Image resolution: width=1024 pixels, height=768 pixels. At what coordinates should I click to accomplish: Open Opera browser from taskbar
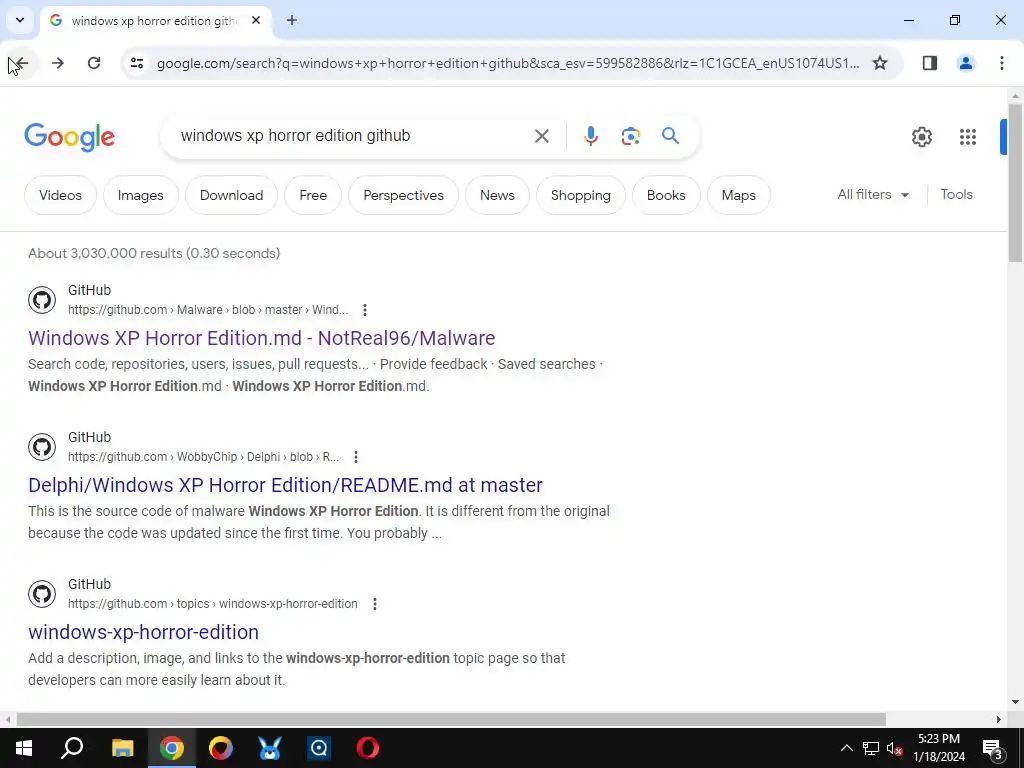tap(368, 748)
